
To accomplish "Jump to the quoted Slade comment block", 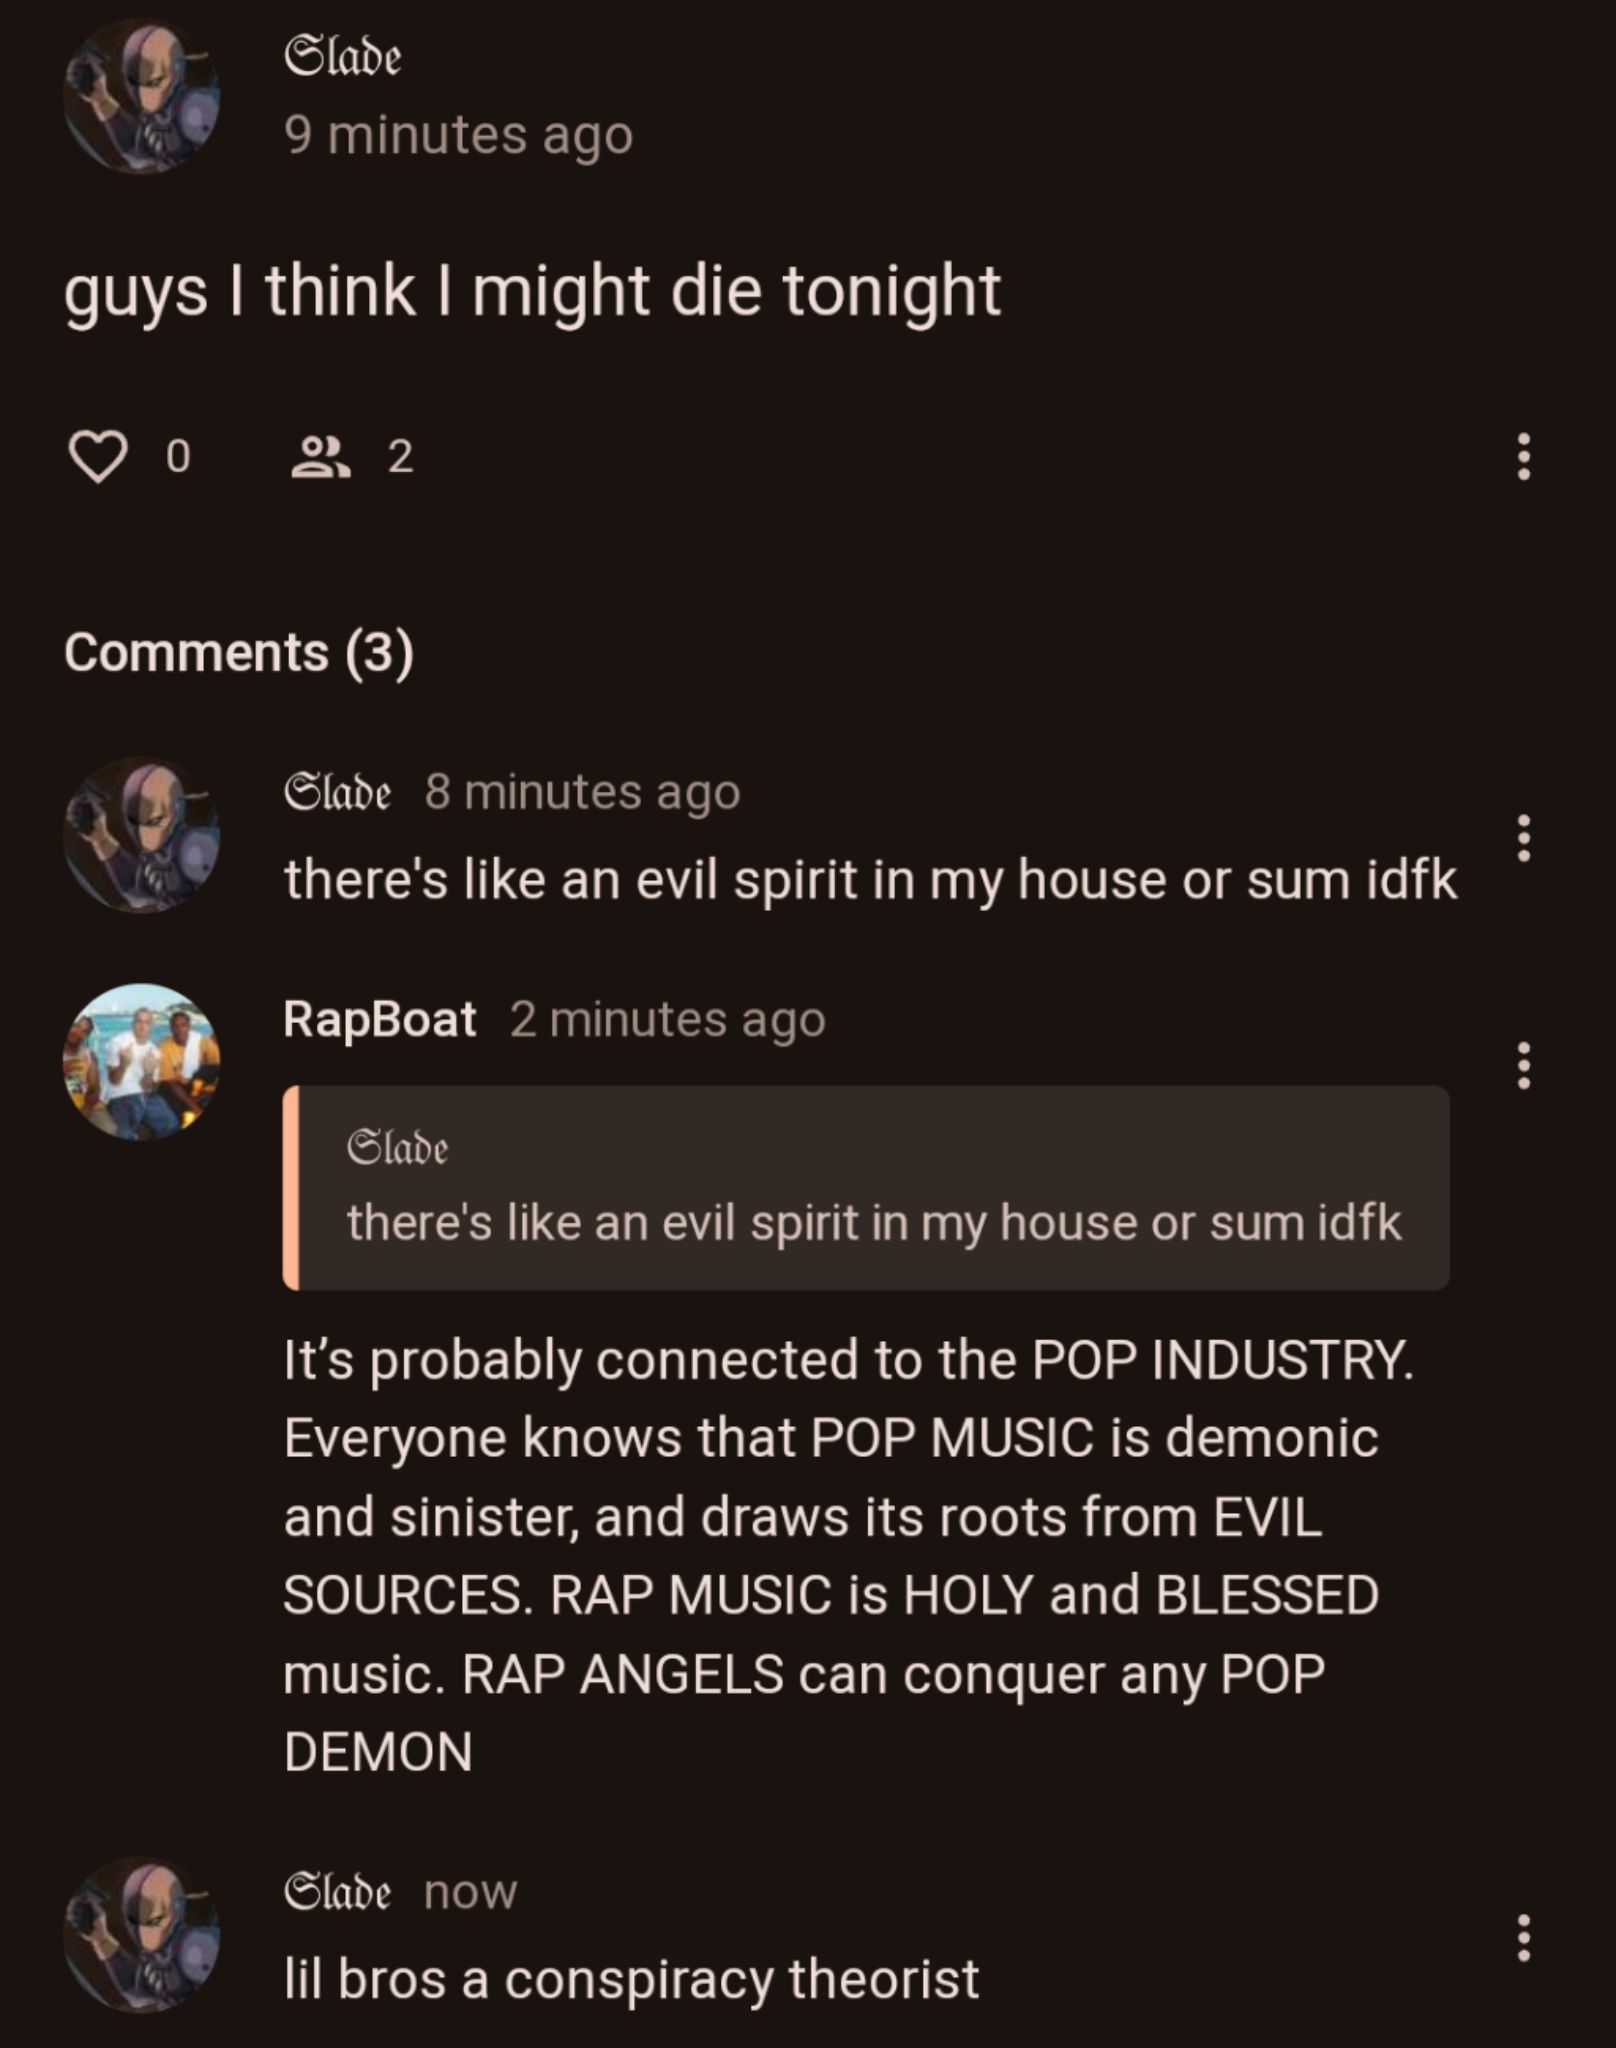I will coord(866,1187).
